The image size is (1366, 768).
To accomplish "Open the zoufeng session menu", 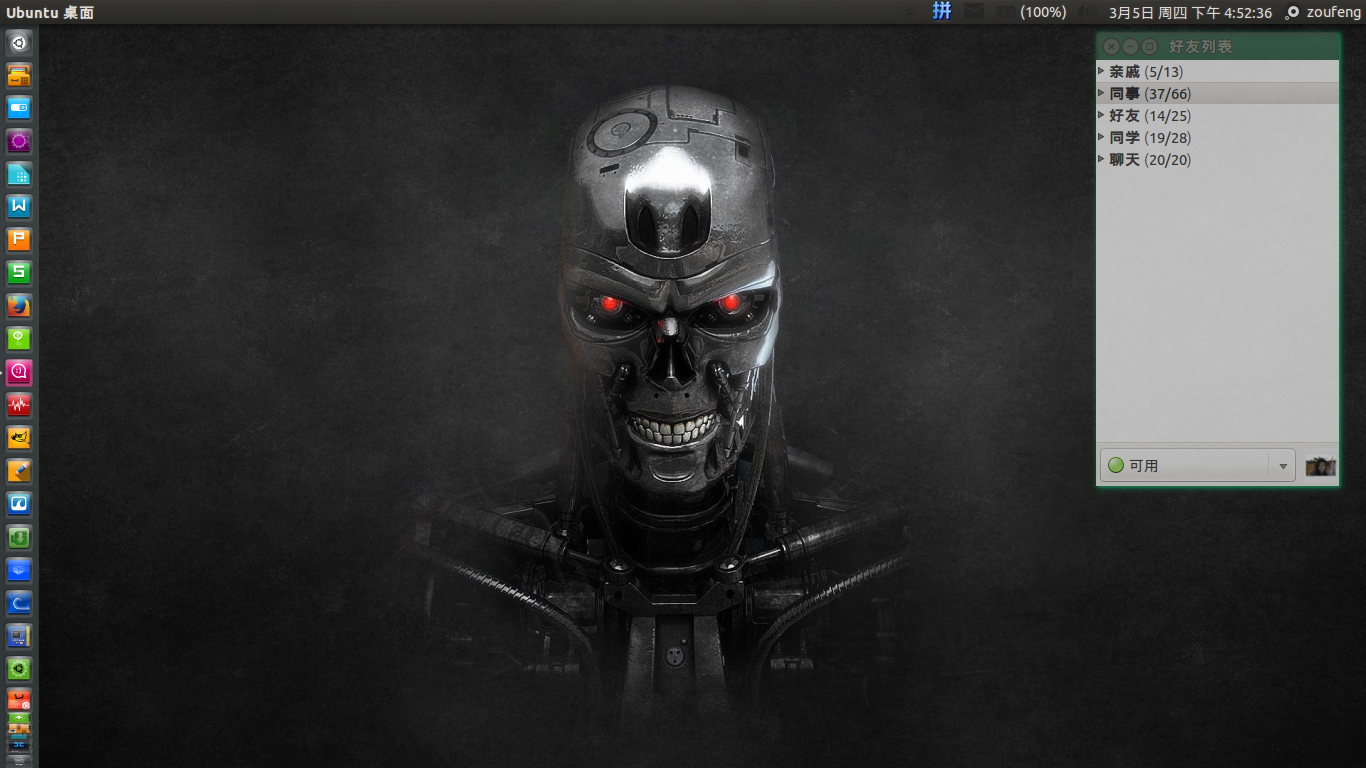I will [1323, 12].
